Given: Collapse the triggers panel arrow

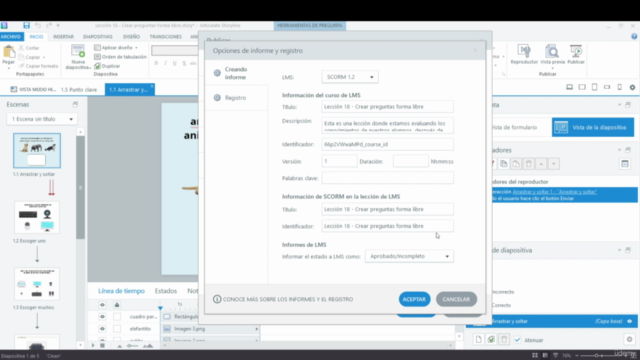Looking at the screenshot, I should [x=619, y=150].
